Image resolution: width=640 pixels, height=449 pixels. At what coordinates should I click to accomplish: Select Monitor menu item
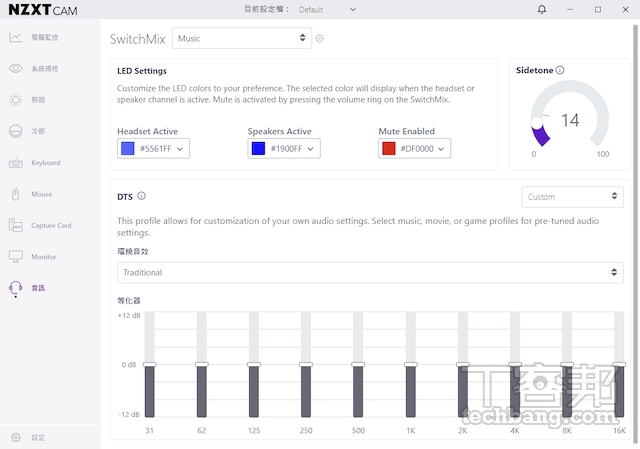[44, 257]
